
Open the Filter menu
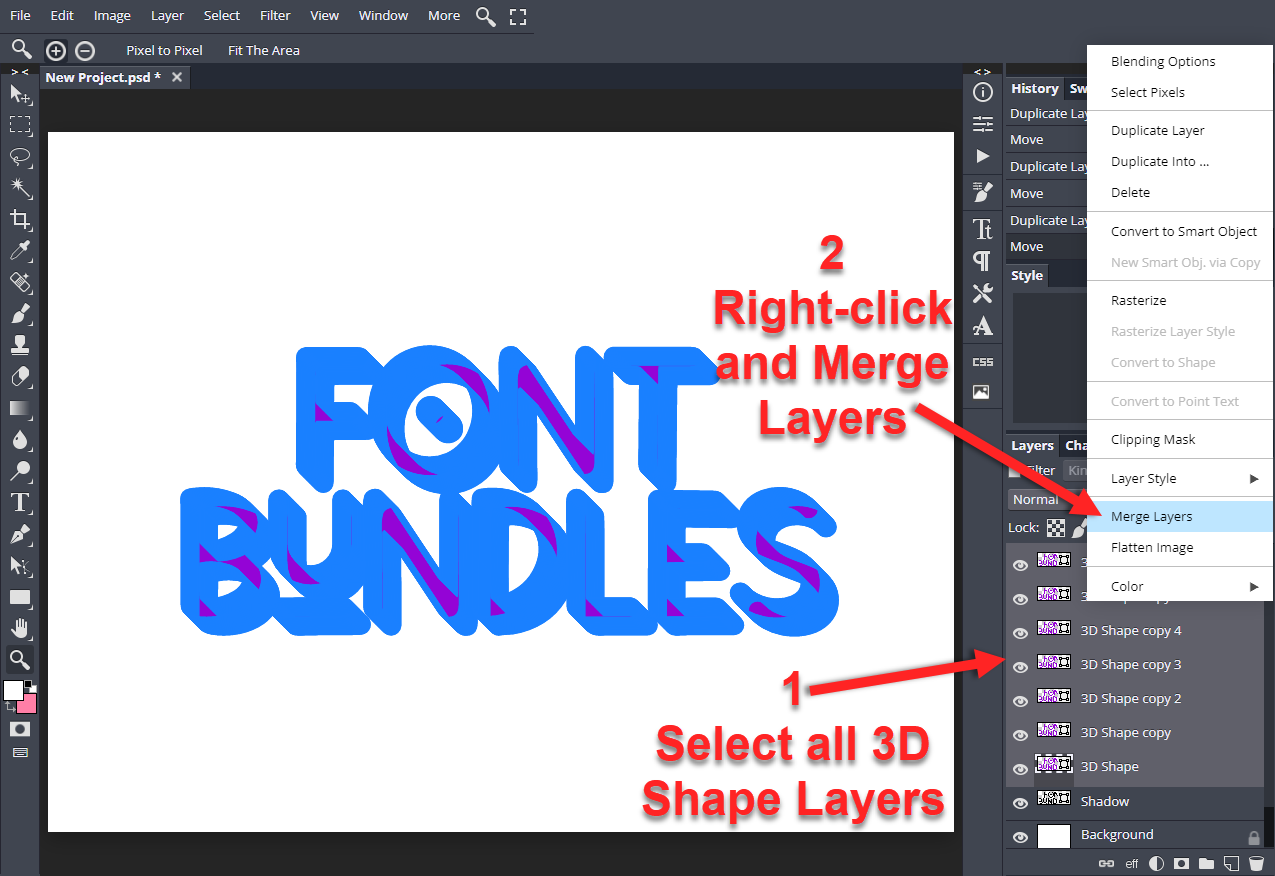pos(275,15)
